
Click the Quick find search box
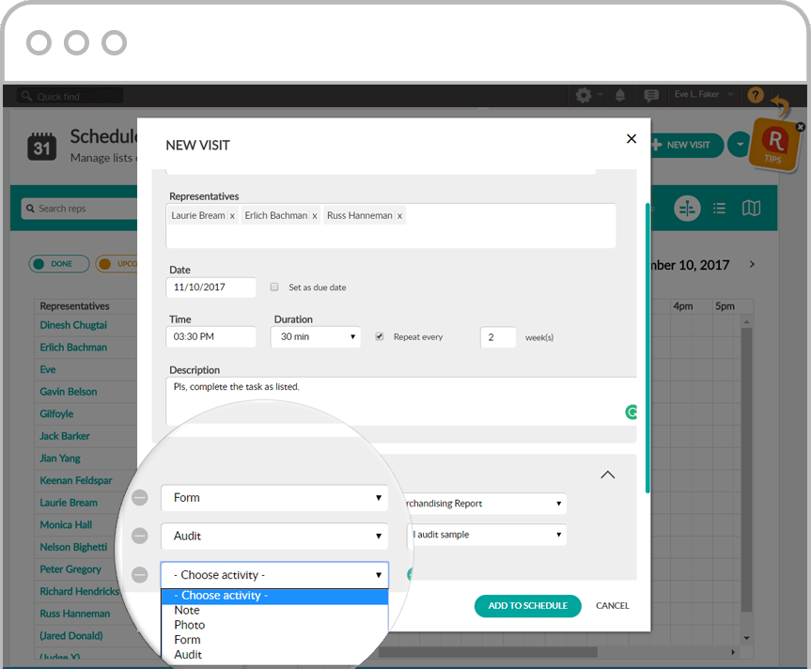coord(70,96)
